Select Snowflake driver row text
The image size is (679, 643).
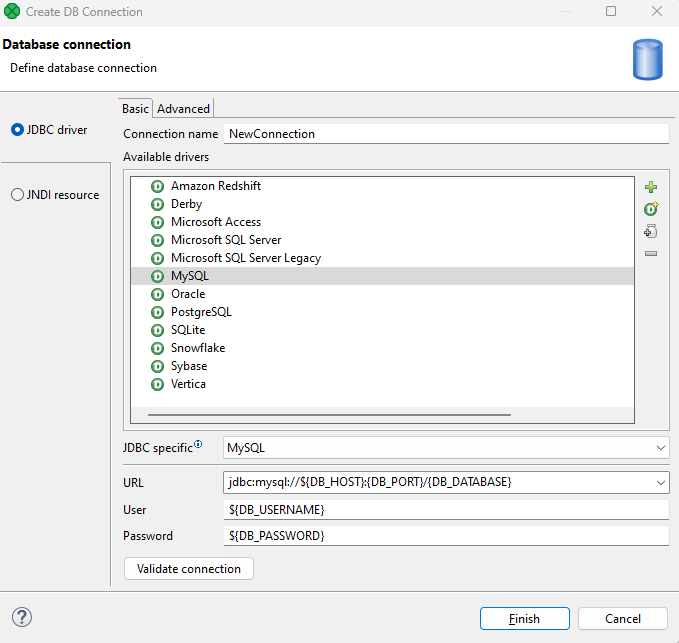pos(198,348)
